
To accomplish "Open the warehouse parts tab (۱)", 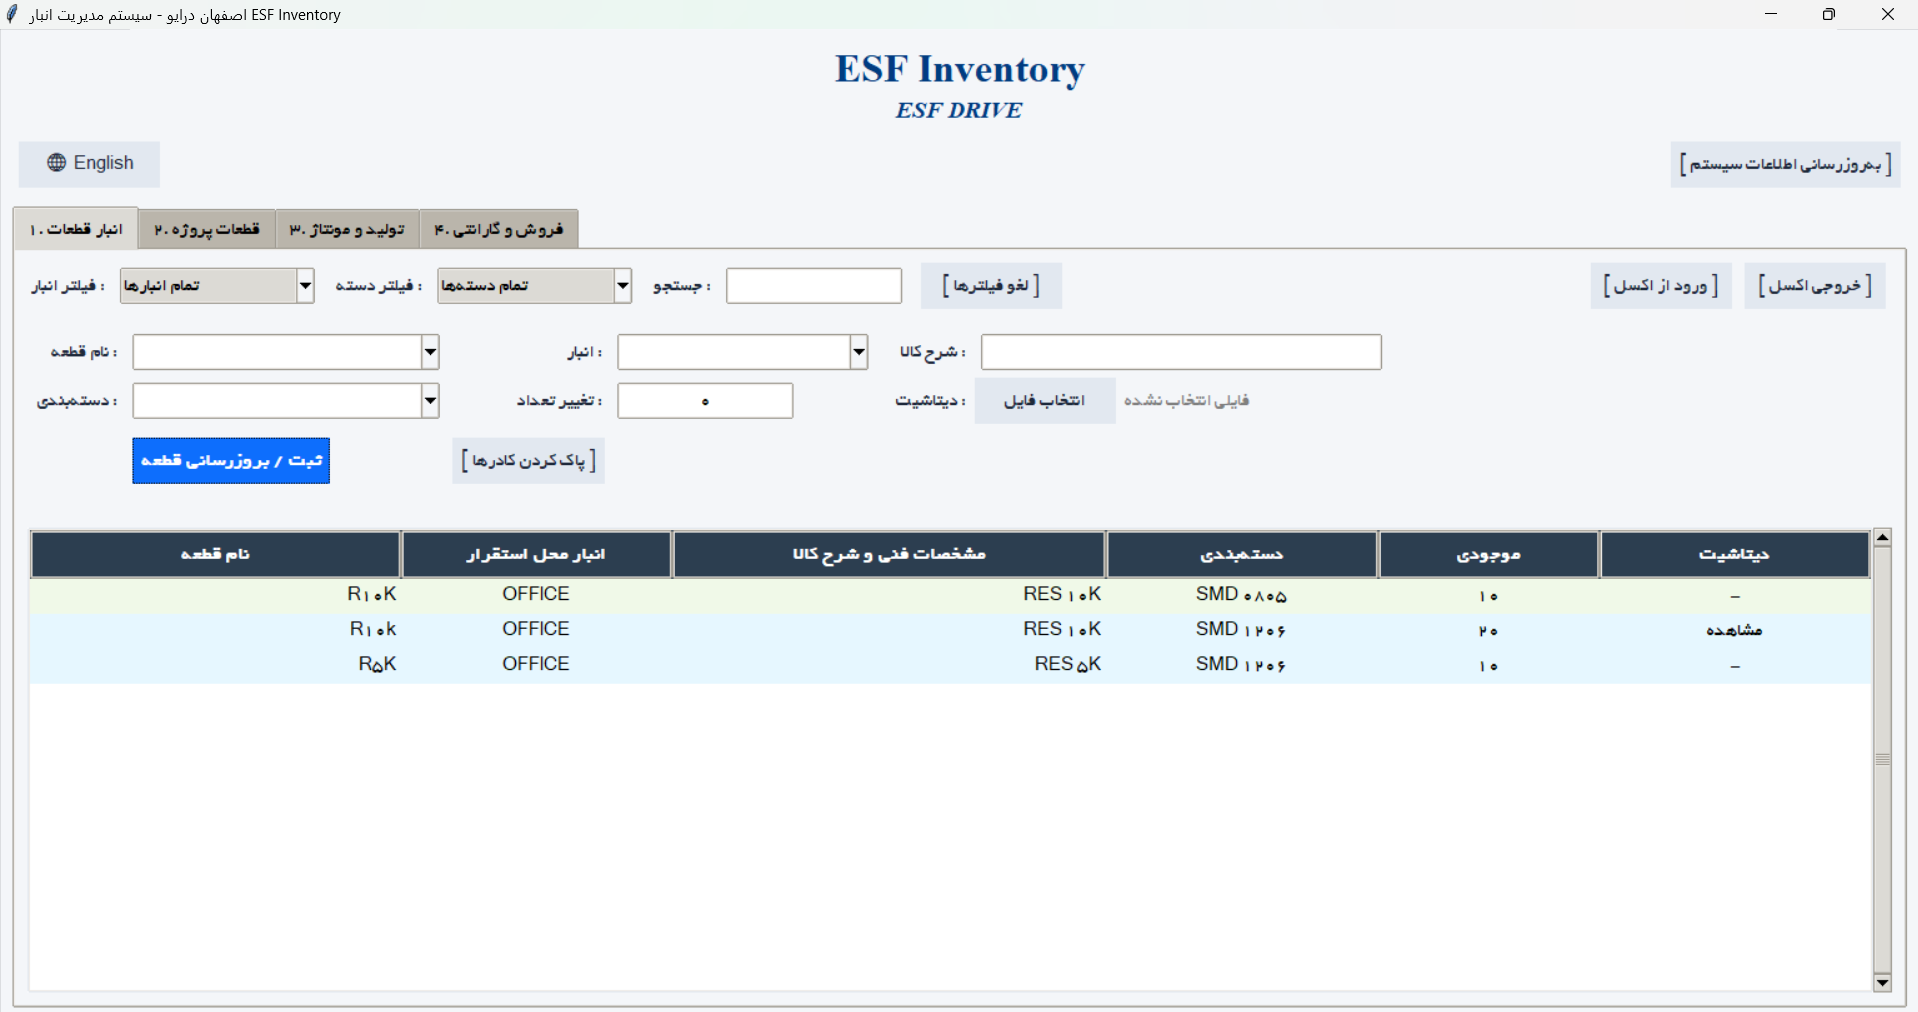I will (x=76, y=229).
